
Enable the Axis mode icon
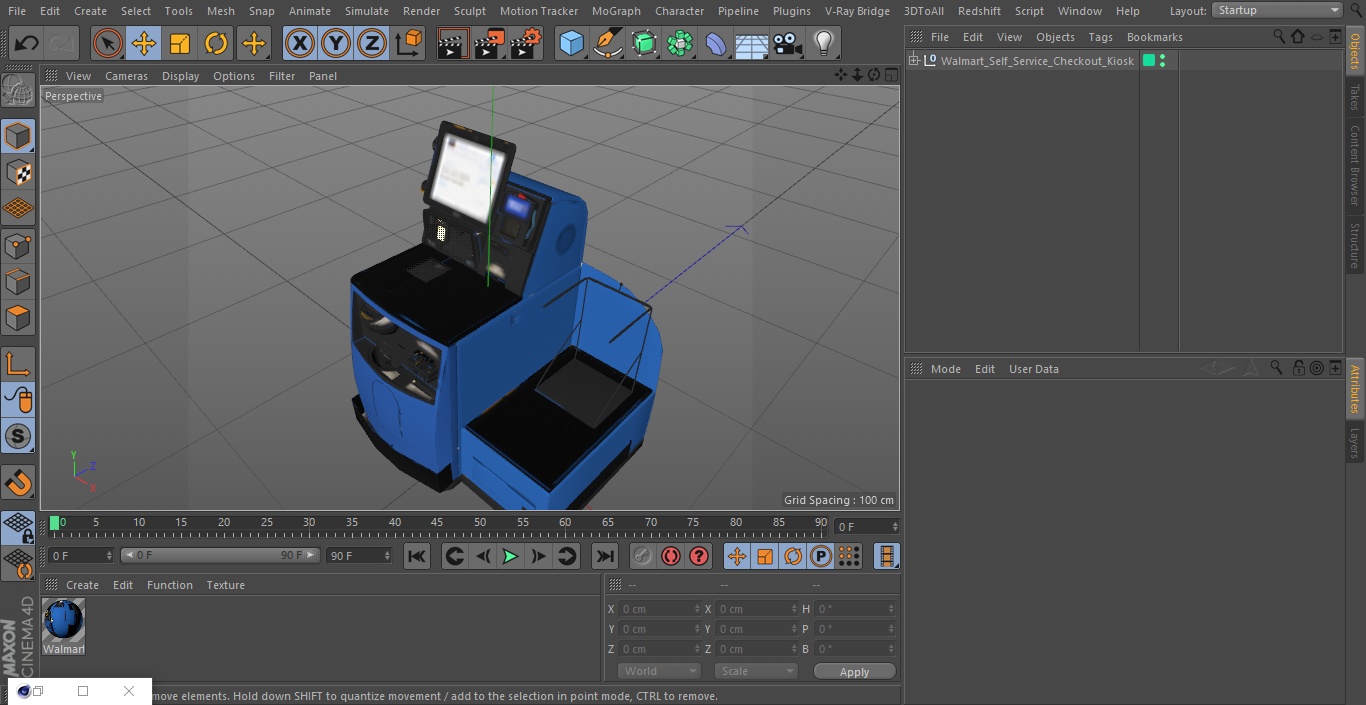tap(18, 364)
